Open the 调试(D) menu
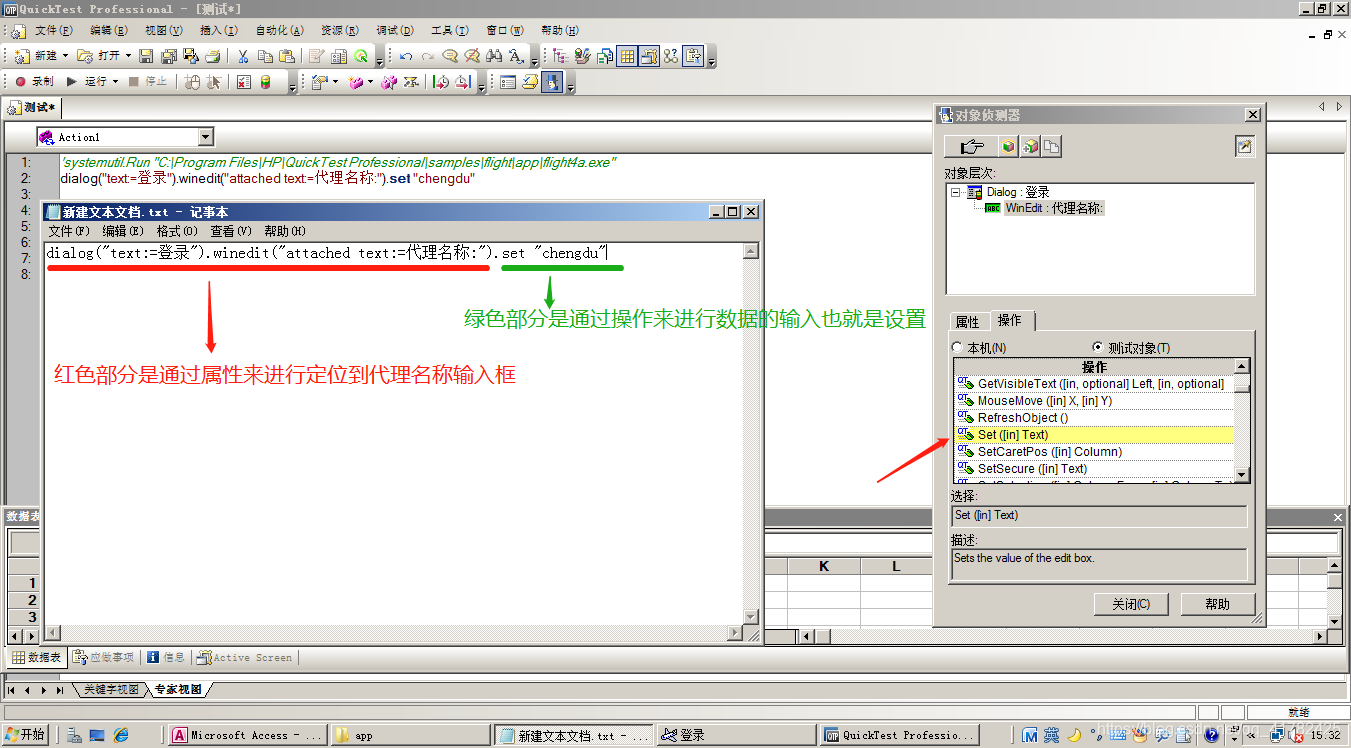1351x748 pixels. (395, 31)
